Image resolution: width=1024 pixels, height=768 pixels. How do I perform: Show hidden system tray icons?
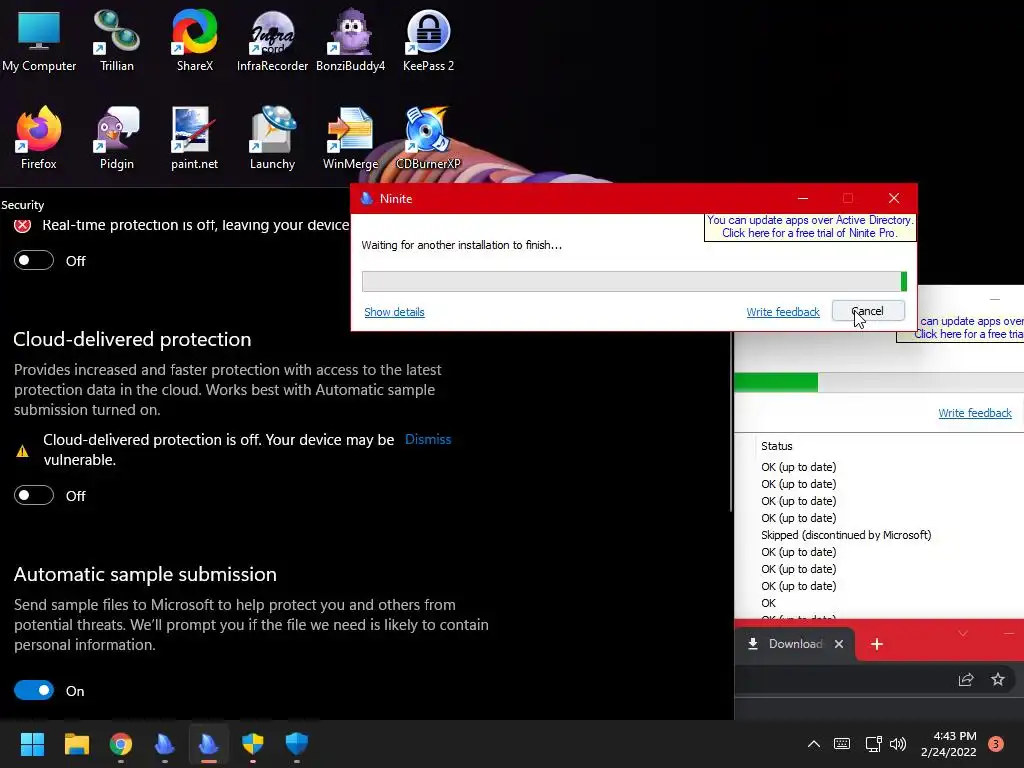tap(814, 743)
